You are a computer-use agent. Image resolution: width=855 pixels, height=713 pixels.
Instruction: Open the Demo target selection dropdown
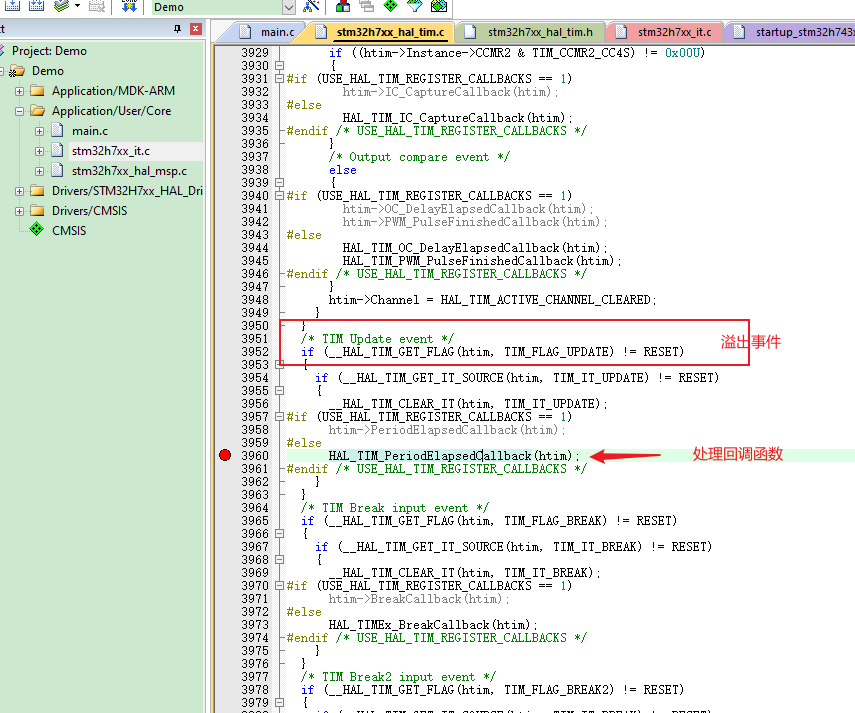[289, 7]
